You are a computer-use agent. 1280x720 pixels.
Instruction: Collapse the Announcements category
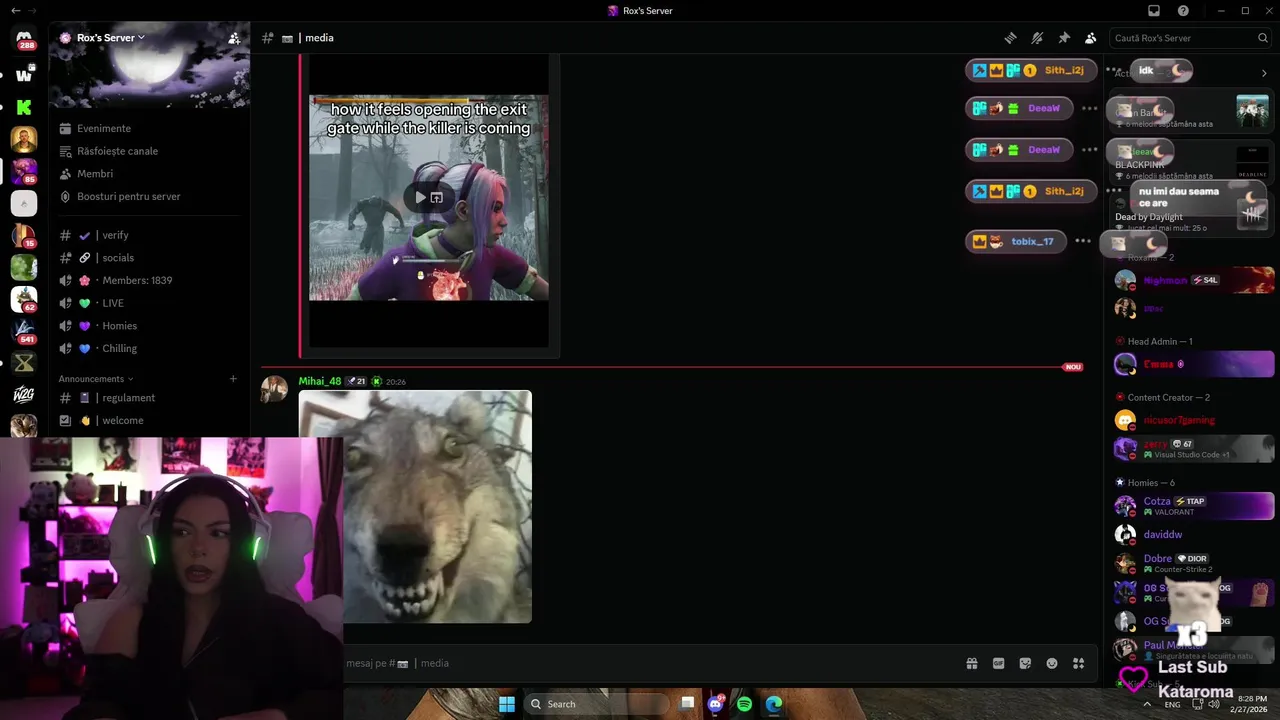[95, 379]
